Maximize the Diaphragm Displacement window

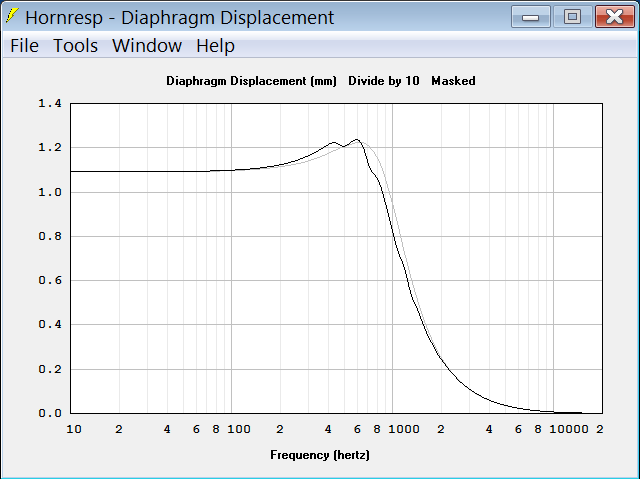(x=572, y=17)
